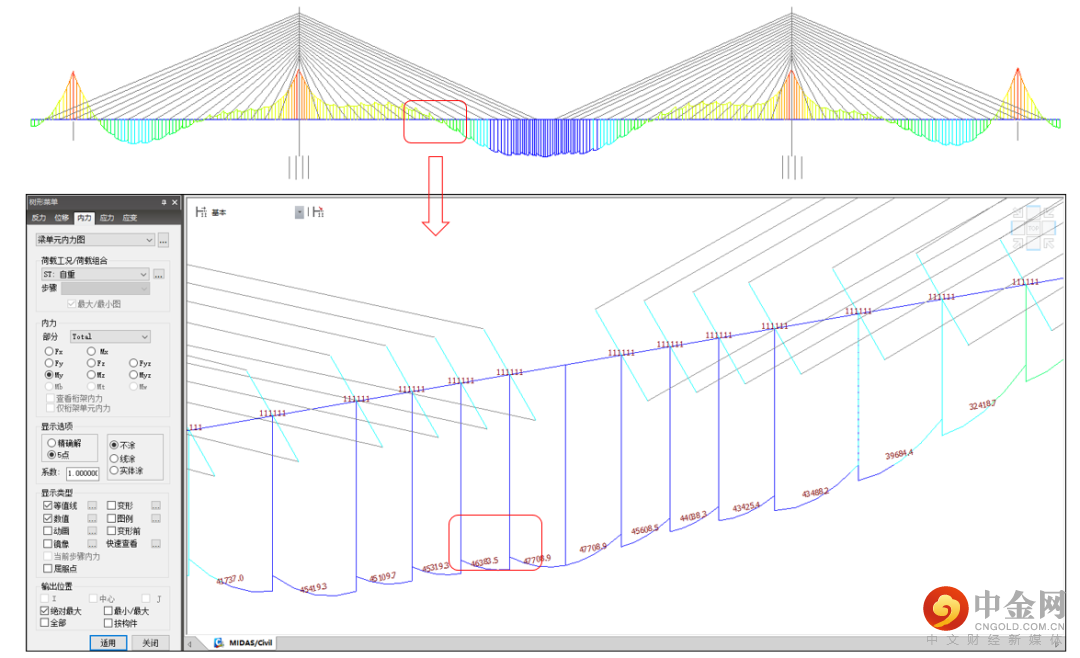
Task: Click the 系数 scale factor input field
Action: pos(83,473)
